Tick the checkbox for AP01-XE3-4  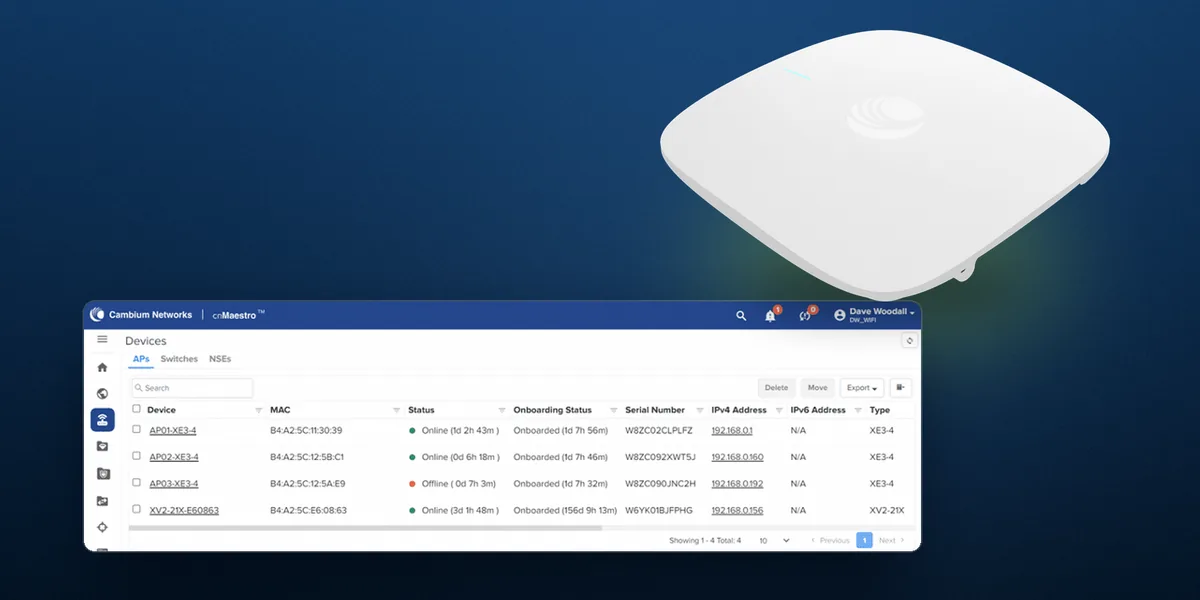(137, 429)
